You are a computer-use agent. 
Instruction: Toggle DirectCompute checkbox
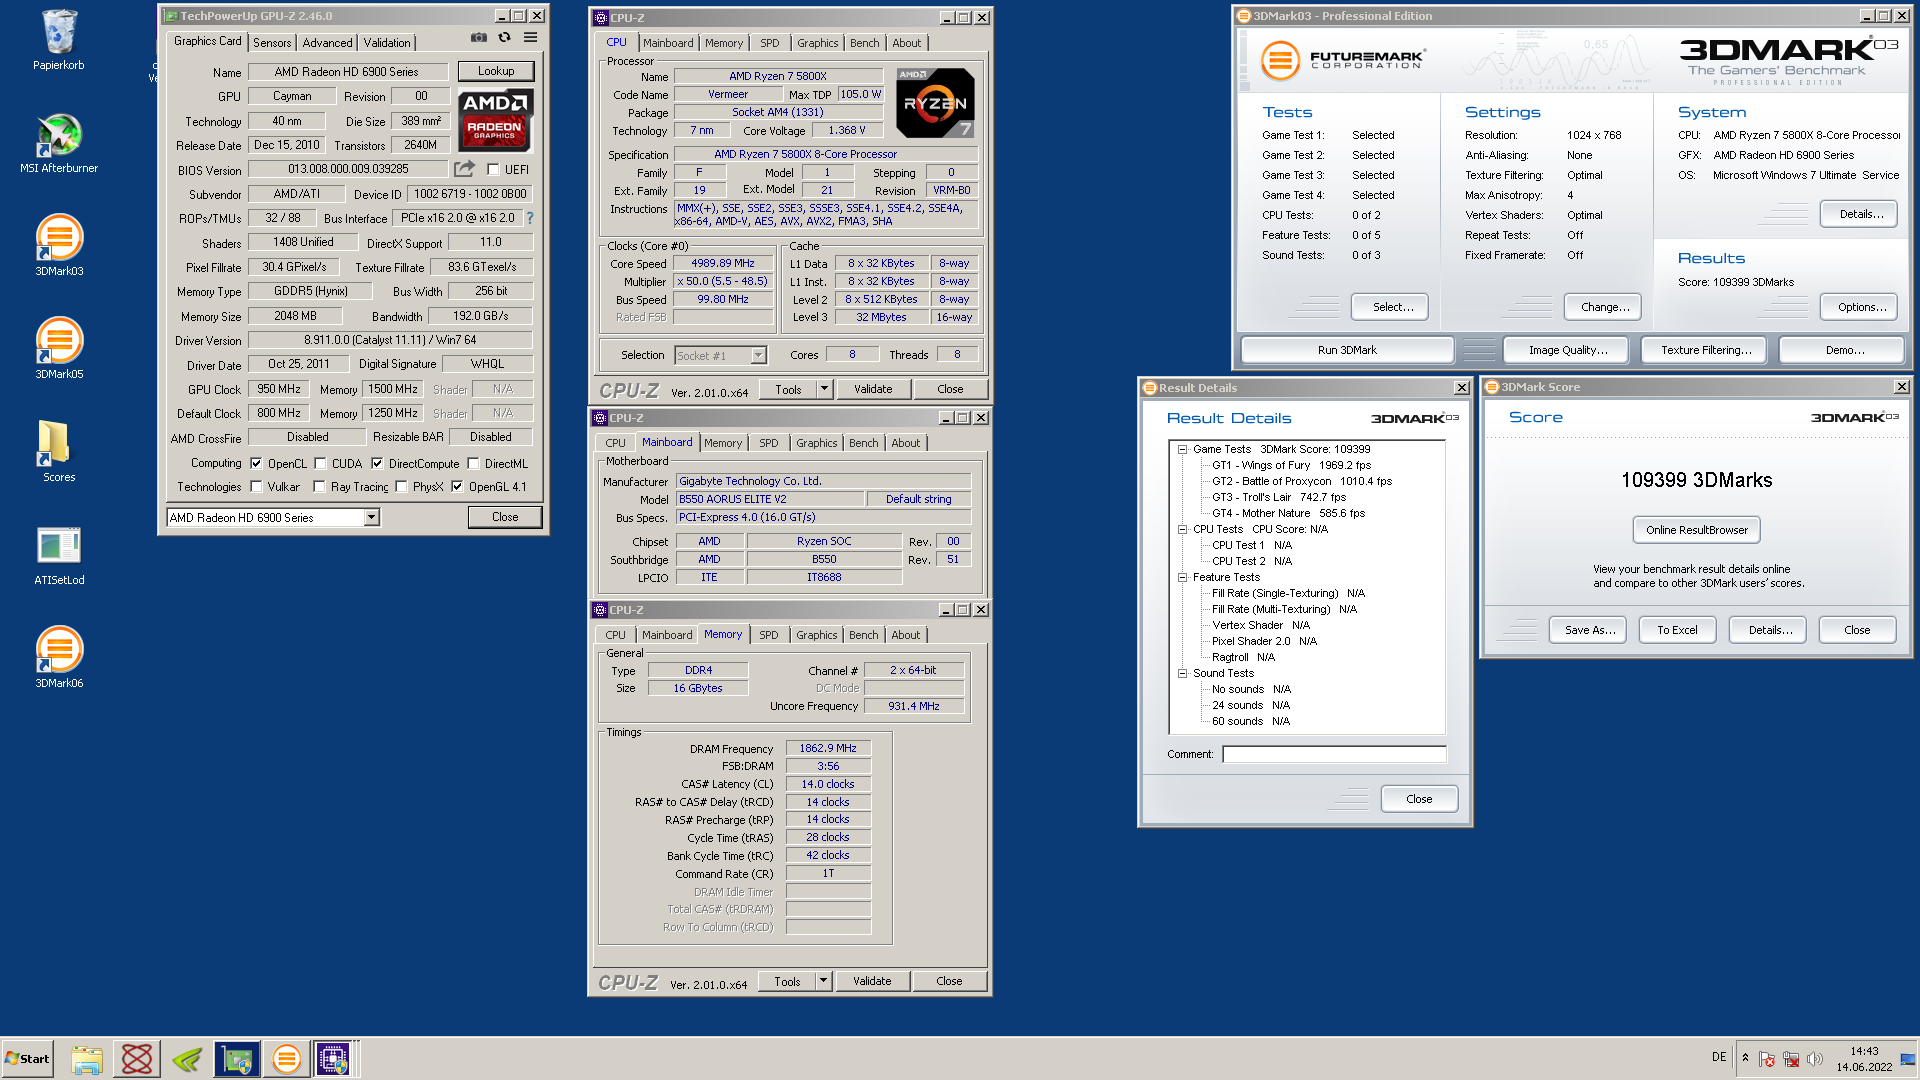pyautogui.click(x=377, y=463)
